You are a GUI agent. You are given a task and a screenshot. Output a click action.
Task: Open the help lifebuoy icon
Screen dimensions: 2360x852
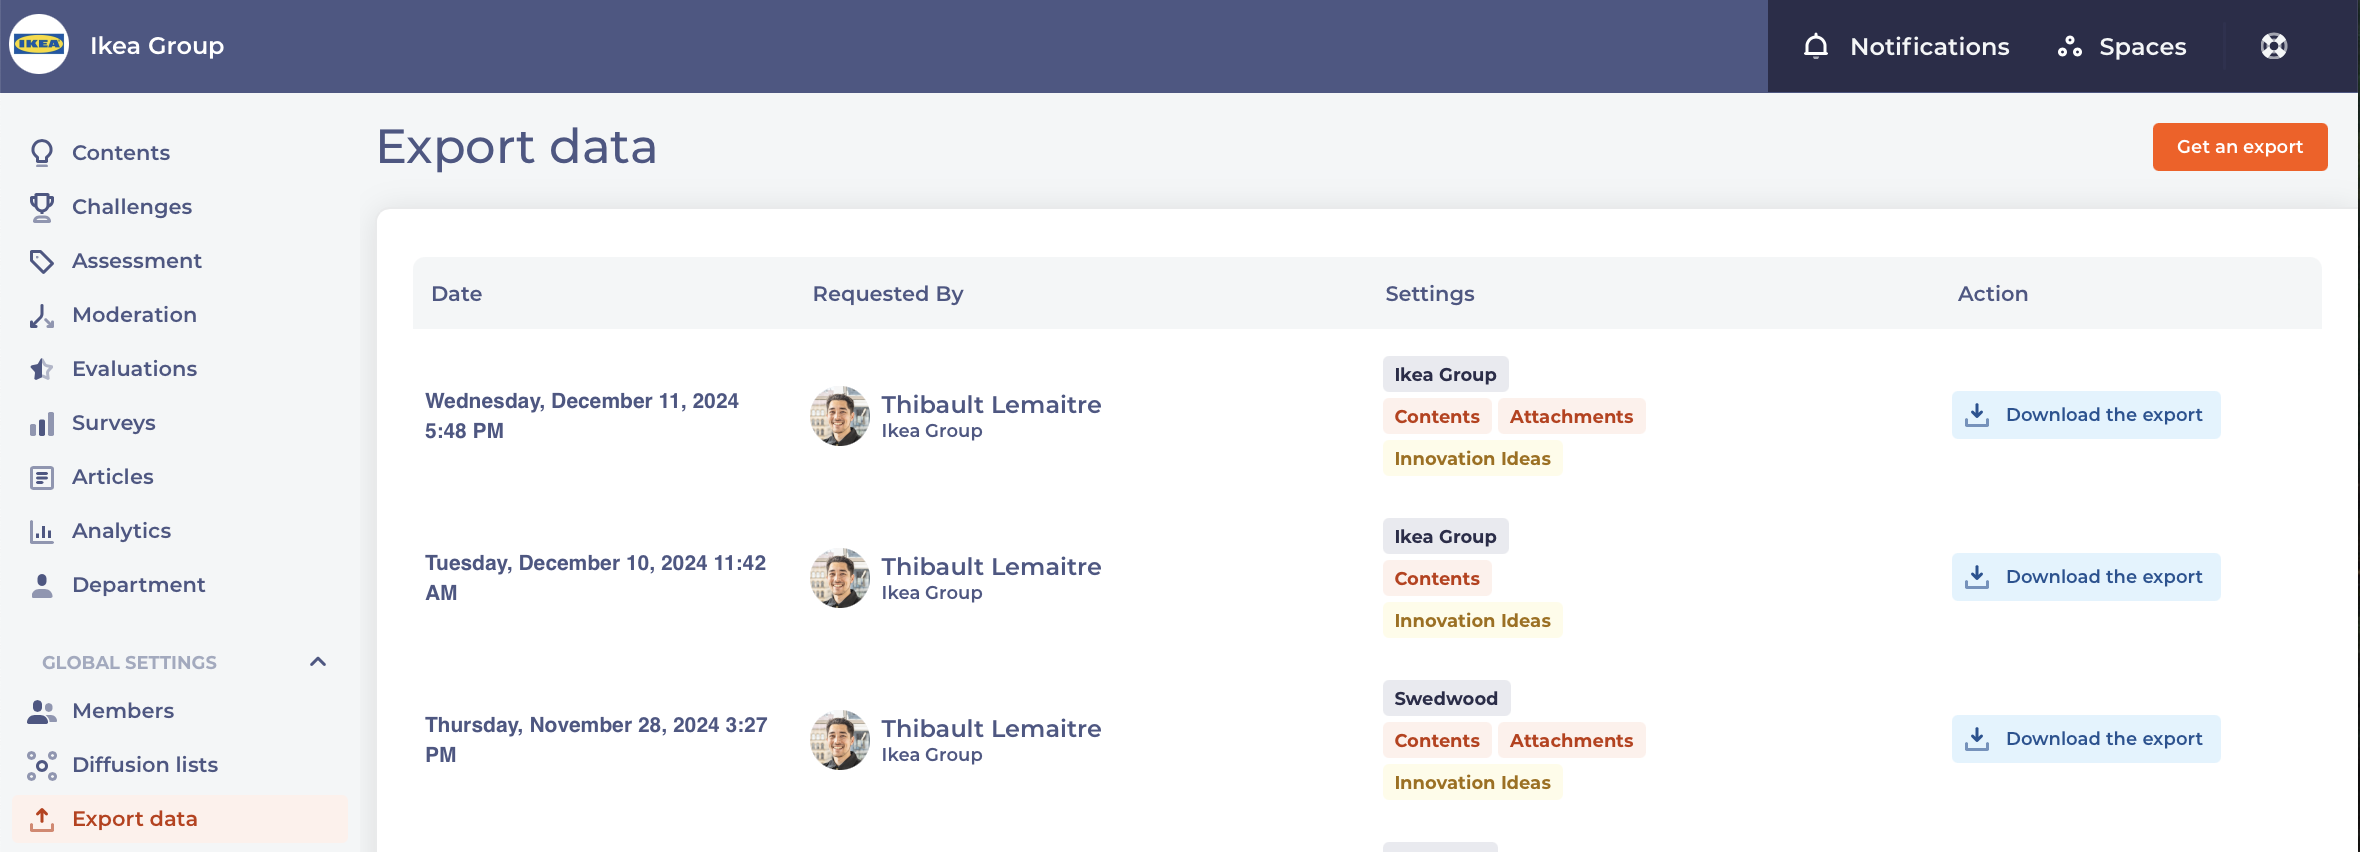point(2274,46)
